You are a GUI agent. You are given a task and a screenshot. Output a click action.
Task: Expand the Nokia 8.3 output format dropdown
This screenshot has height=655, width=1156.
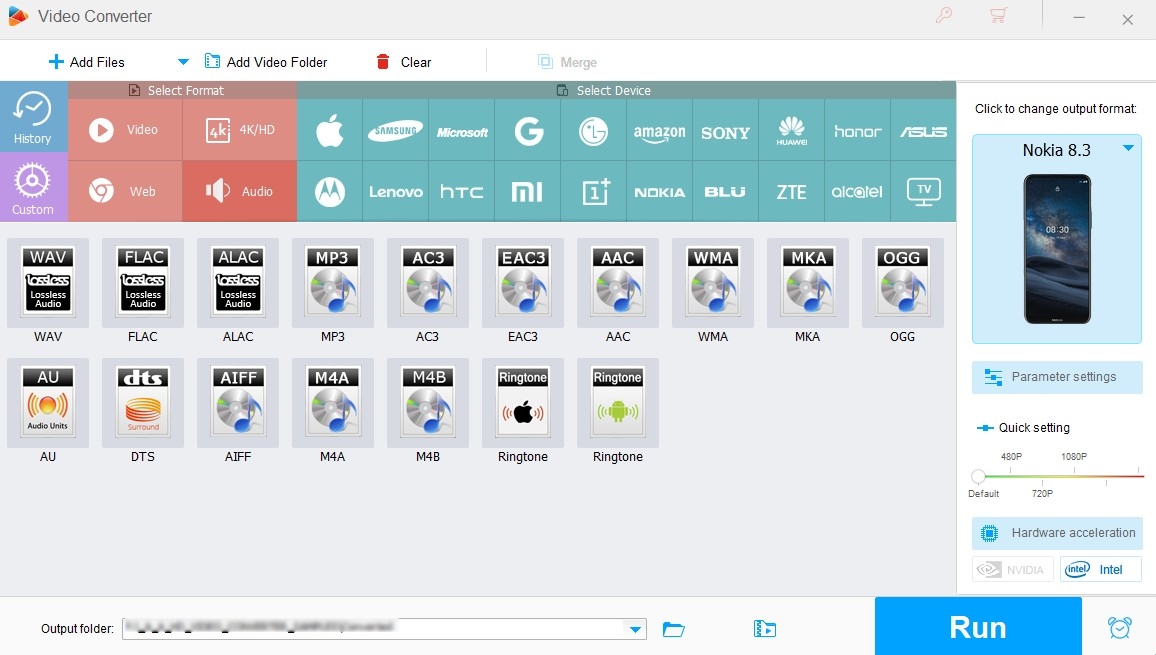pyautogui.click(x=1128, y=149)
